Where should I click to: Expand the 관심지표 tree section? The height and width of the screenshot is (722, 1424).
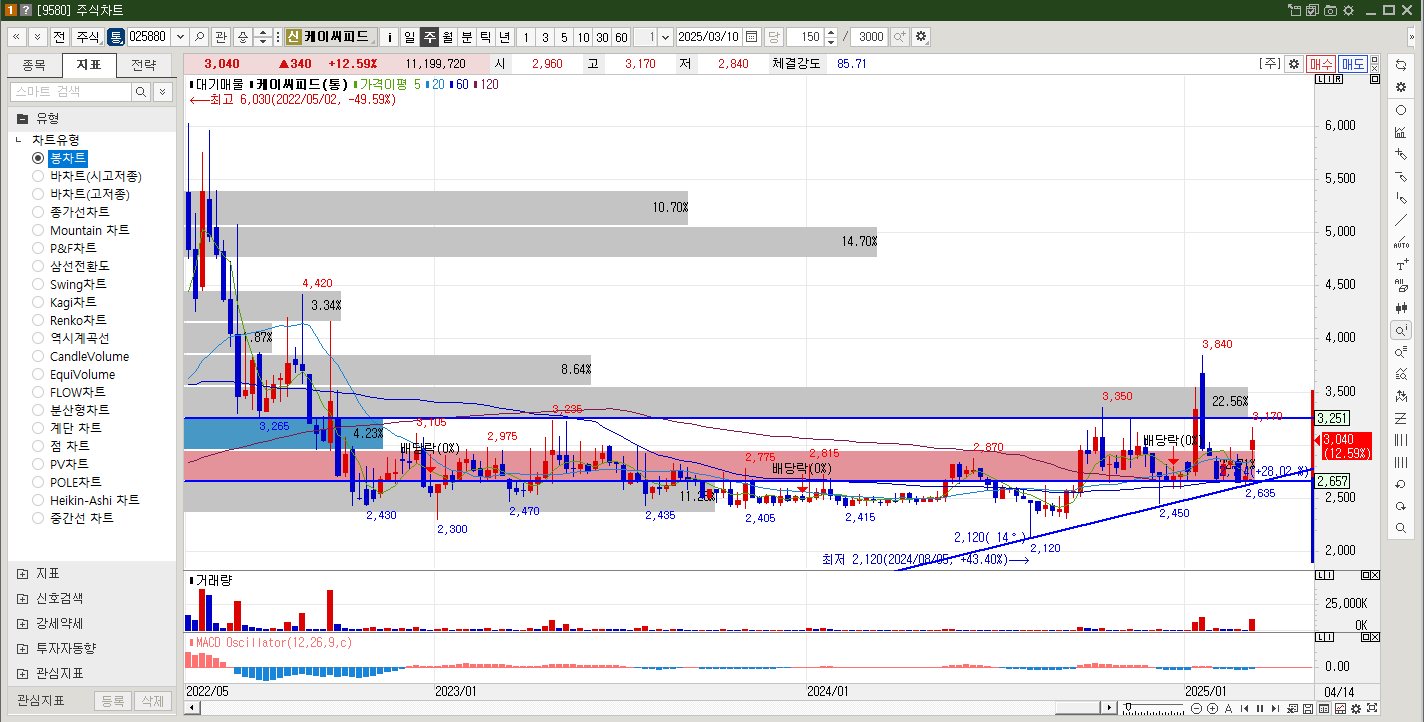coord(22,673)
